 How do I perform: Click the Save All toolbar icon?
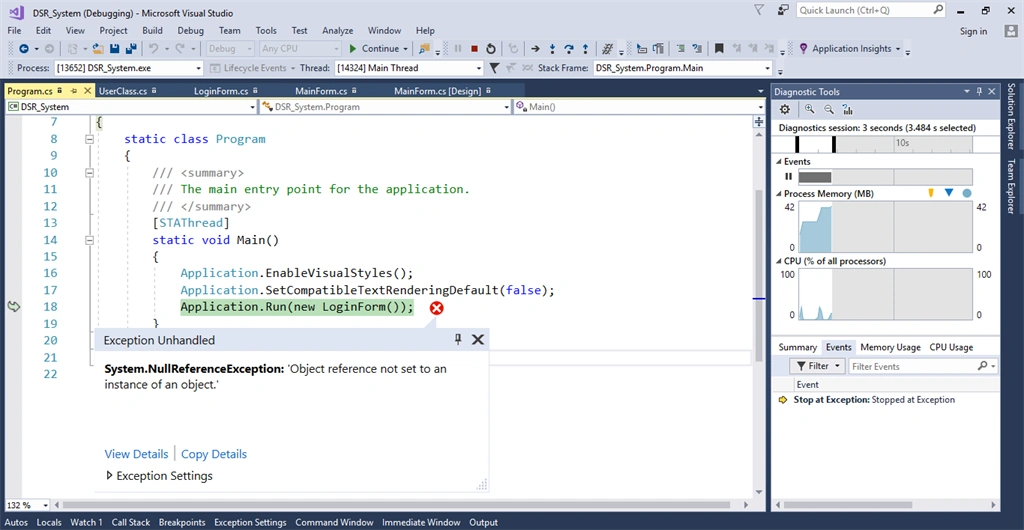click(x=131, y=48)
